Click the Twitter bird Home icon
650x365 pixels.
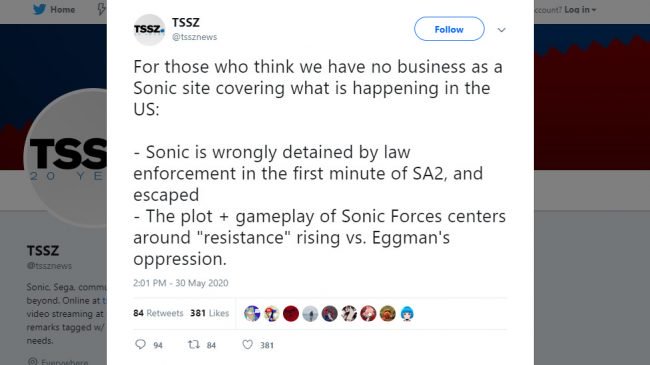pos(39,9)
